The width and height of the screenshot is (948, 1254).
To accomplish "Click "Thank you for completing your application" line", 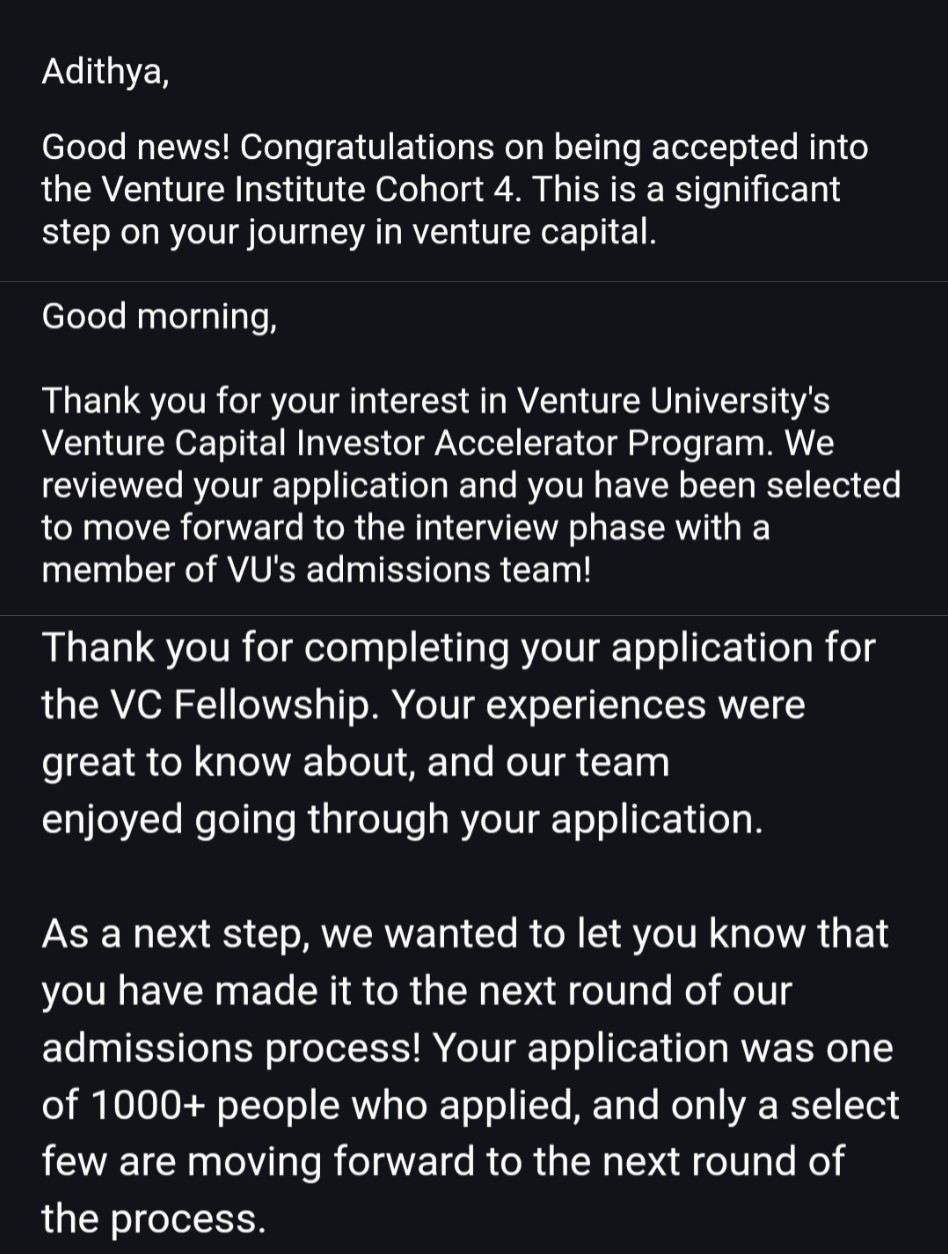I will coord(457,648).
